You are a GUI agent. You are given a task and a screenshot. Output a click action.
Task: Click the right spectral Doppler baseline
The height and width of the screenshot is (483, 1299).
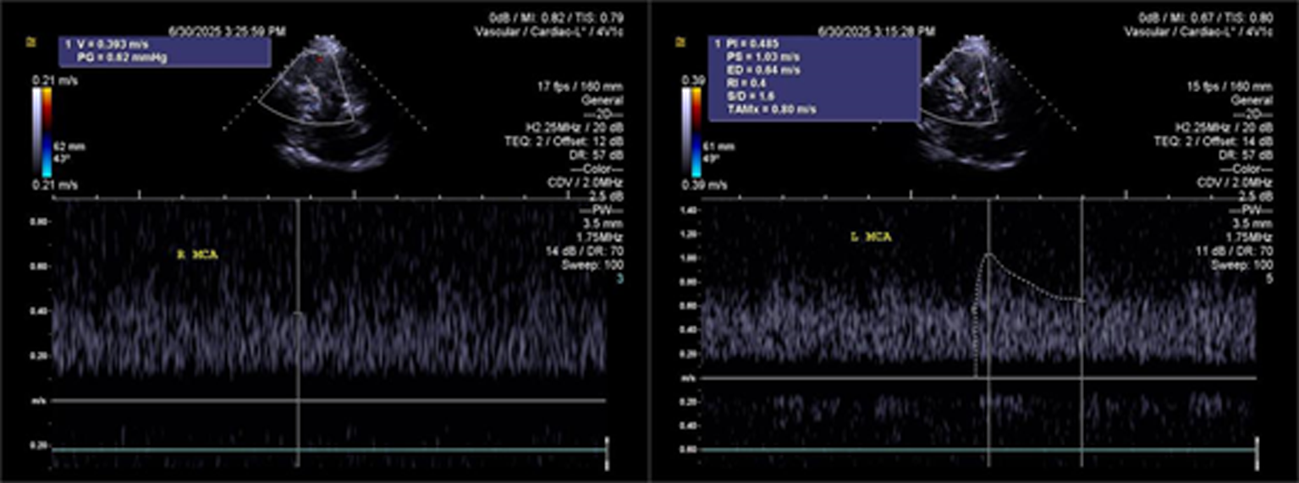click(x=980, y=378)
